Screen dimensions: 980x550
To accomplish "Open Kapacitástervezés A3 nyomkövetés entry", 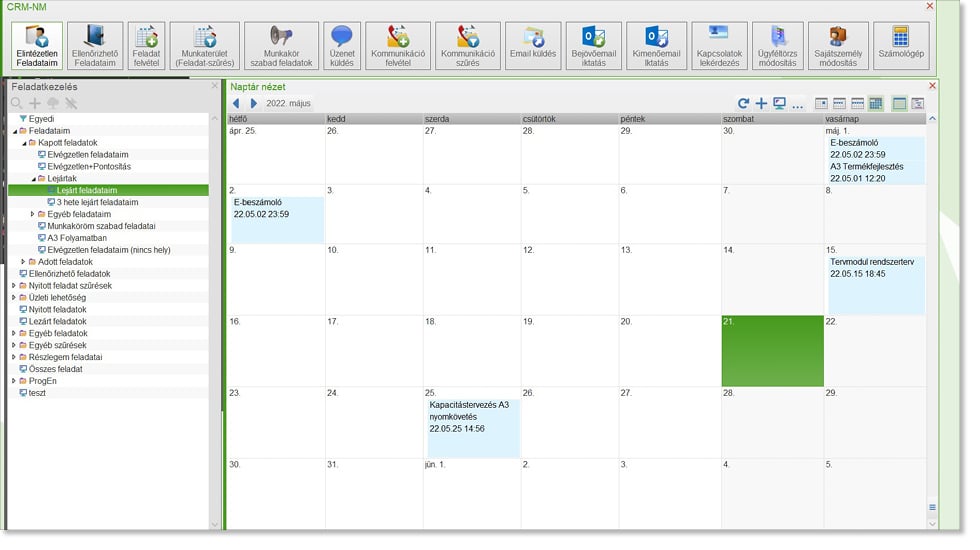I will coord(473,428).
